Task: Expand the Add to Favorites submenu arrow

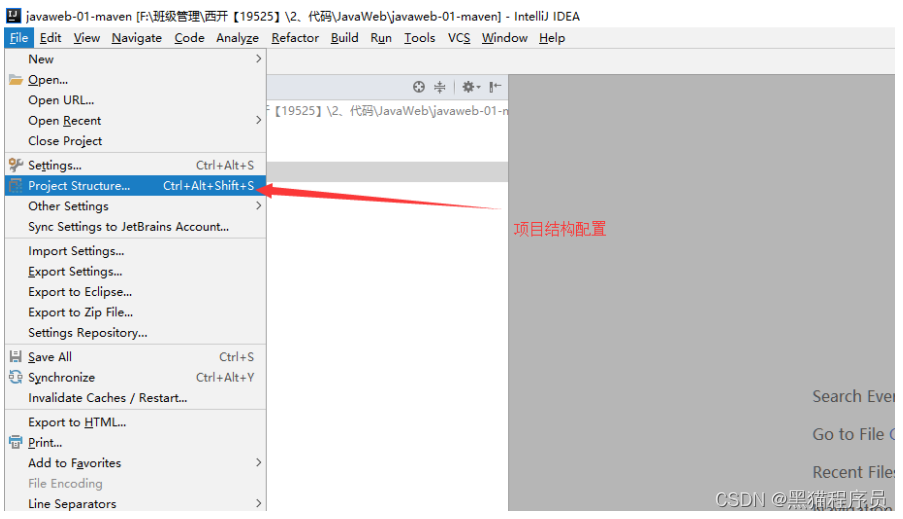Action: 259,463
